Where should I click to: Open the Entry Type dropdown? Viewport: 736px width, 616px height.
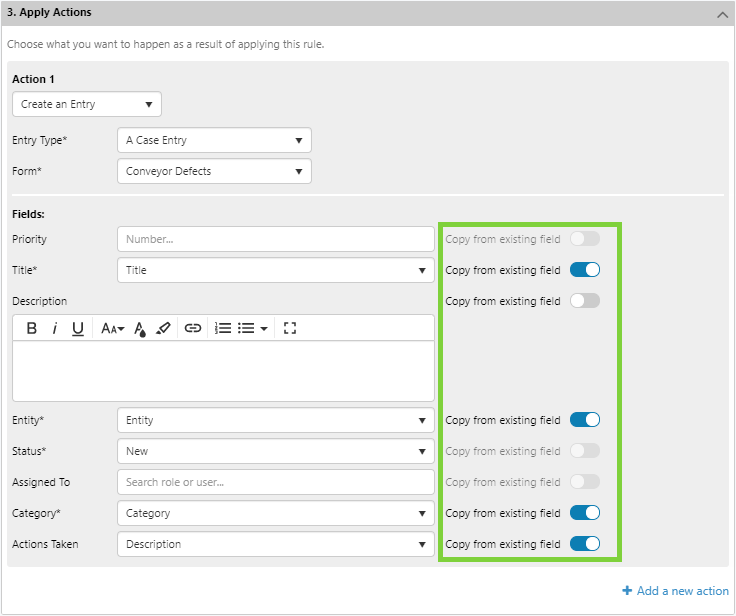pyautogui.click(x=213, y=140)
